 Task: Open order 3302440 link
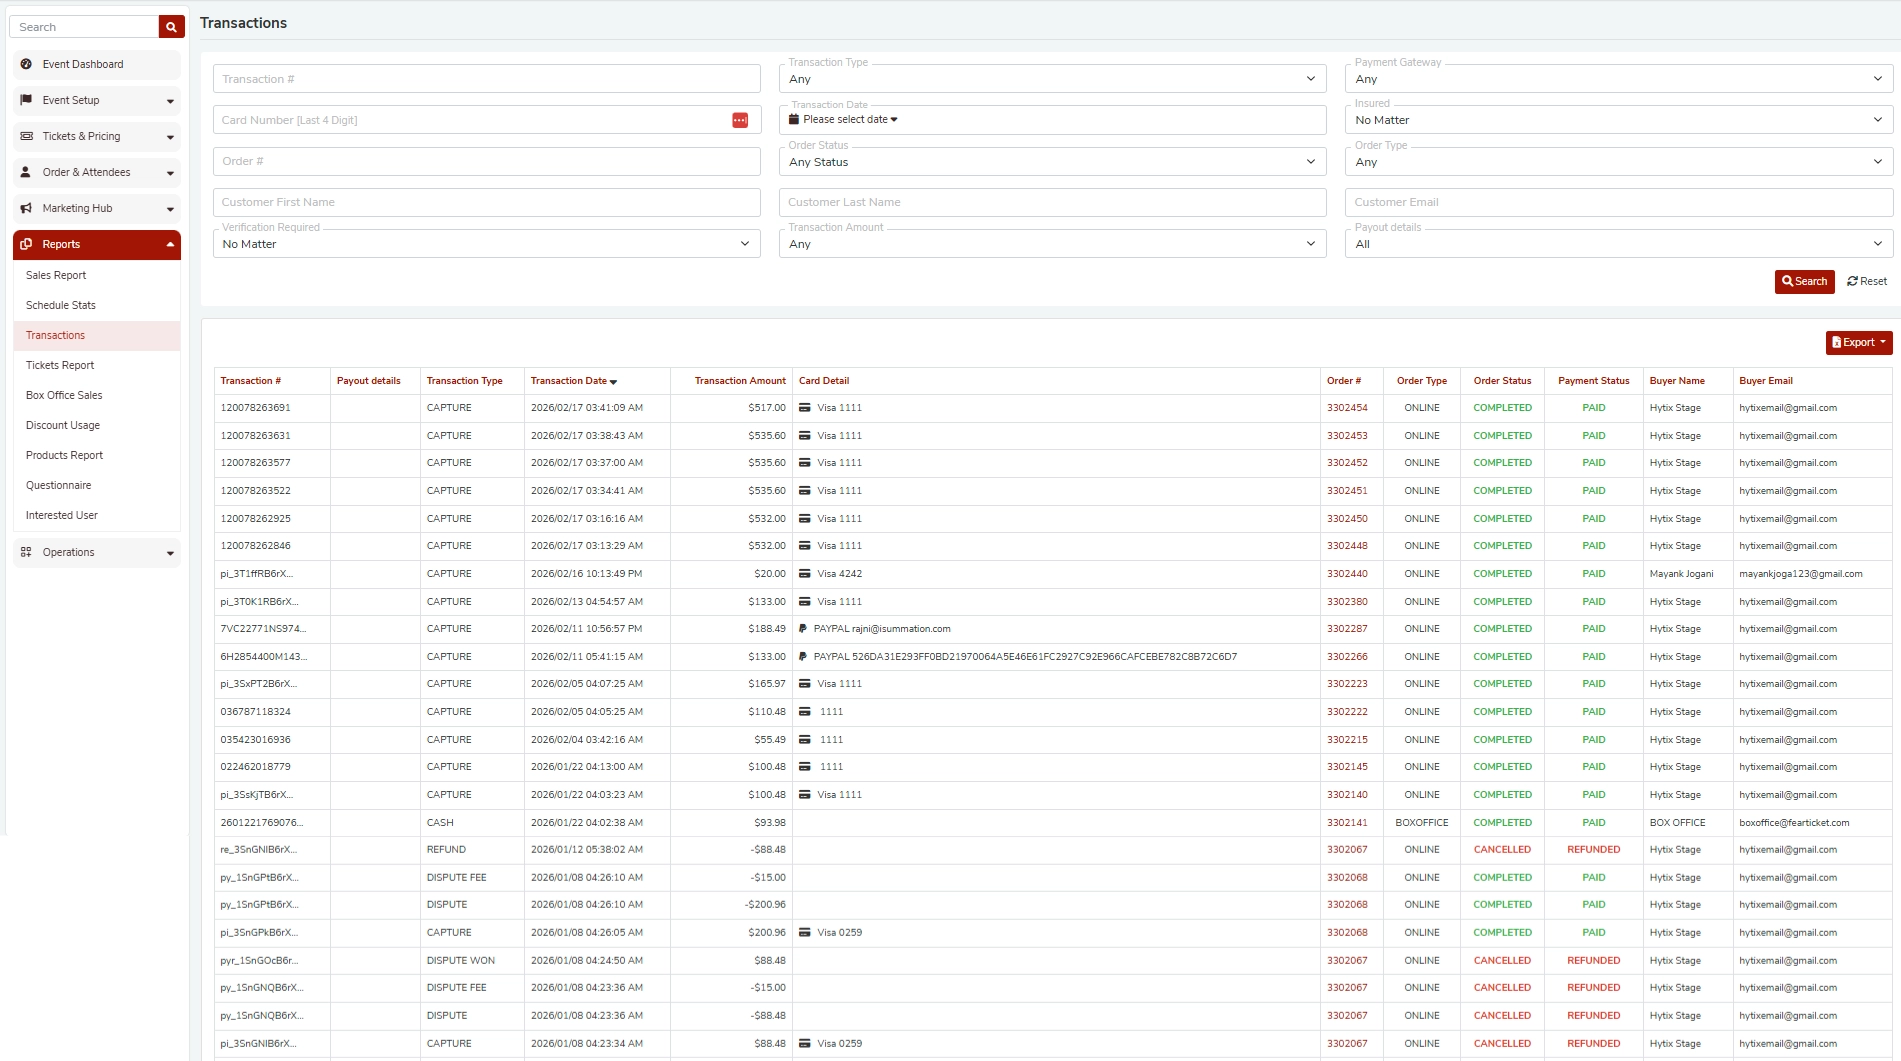pos(1347,574)
